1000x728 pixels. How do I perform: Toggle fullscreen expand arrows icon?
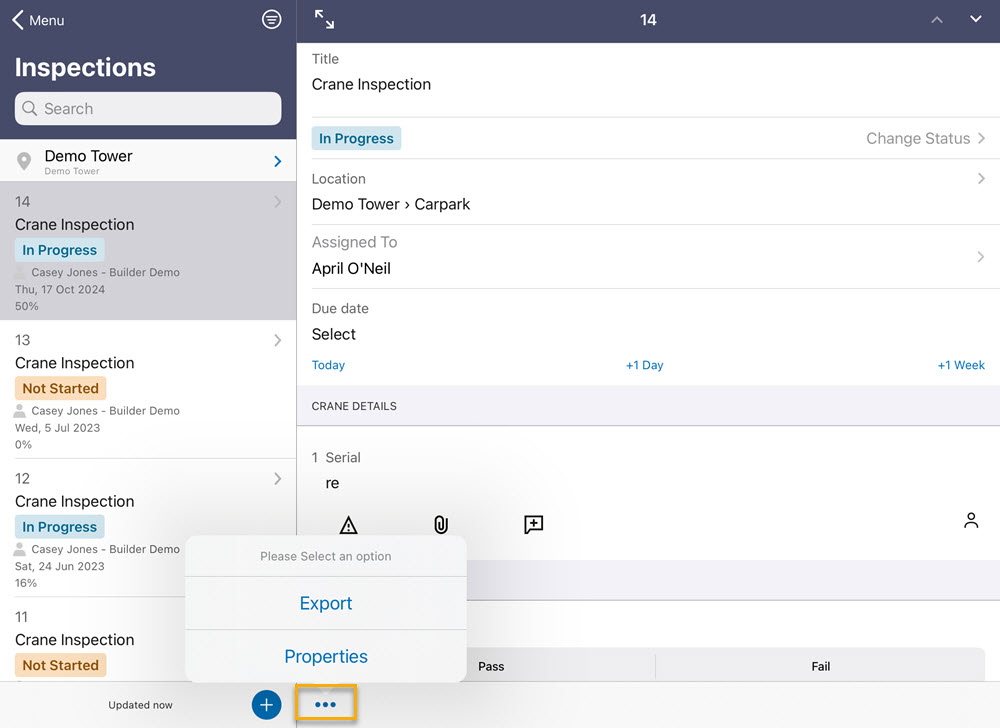pos(325,19)
